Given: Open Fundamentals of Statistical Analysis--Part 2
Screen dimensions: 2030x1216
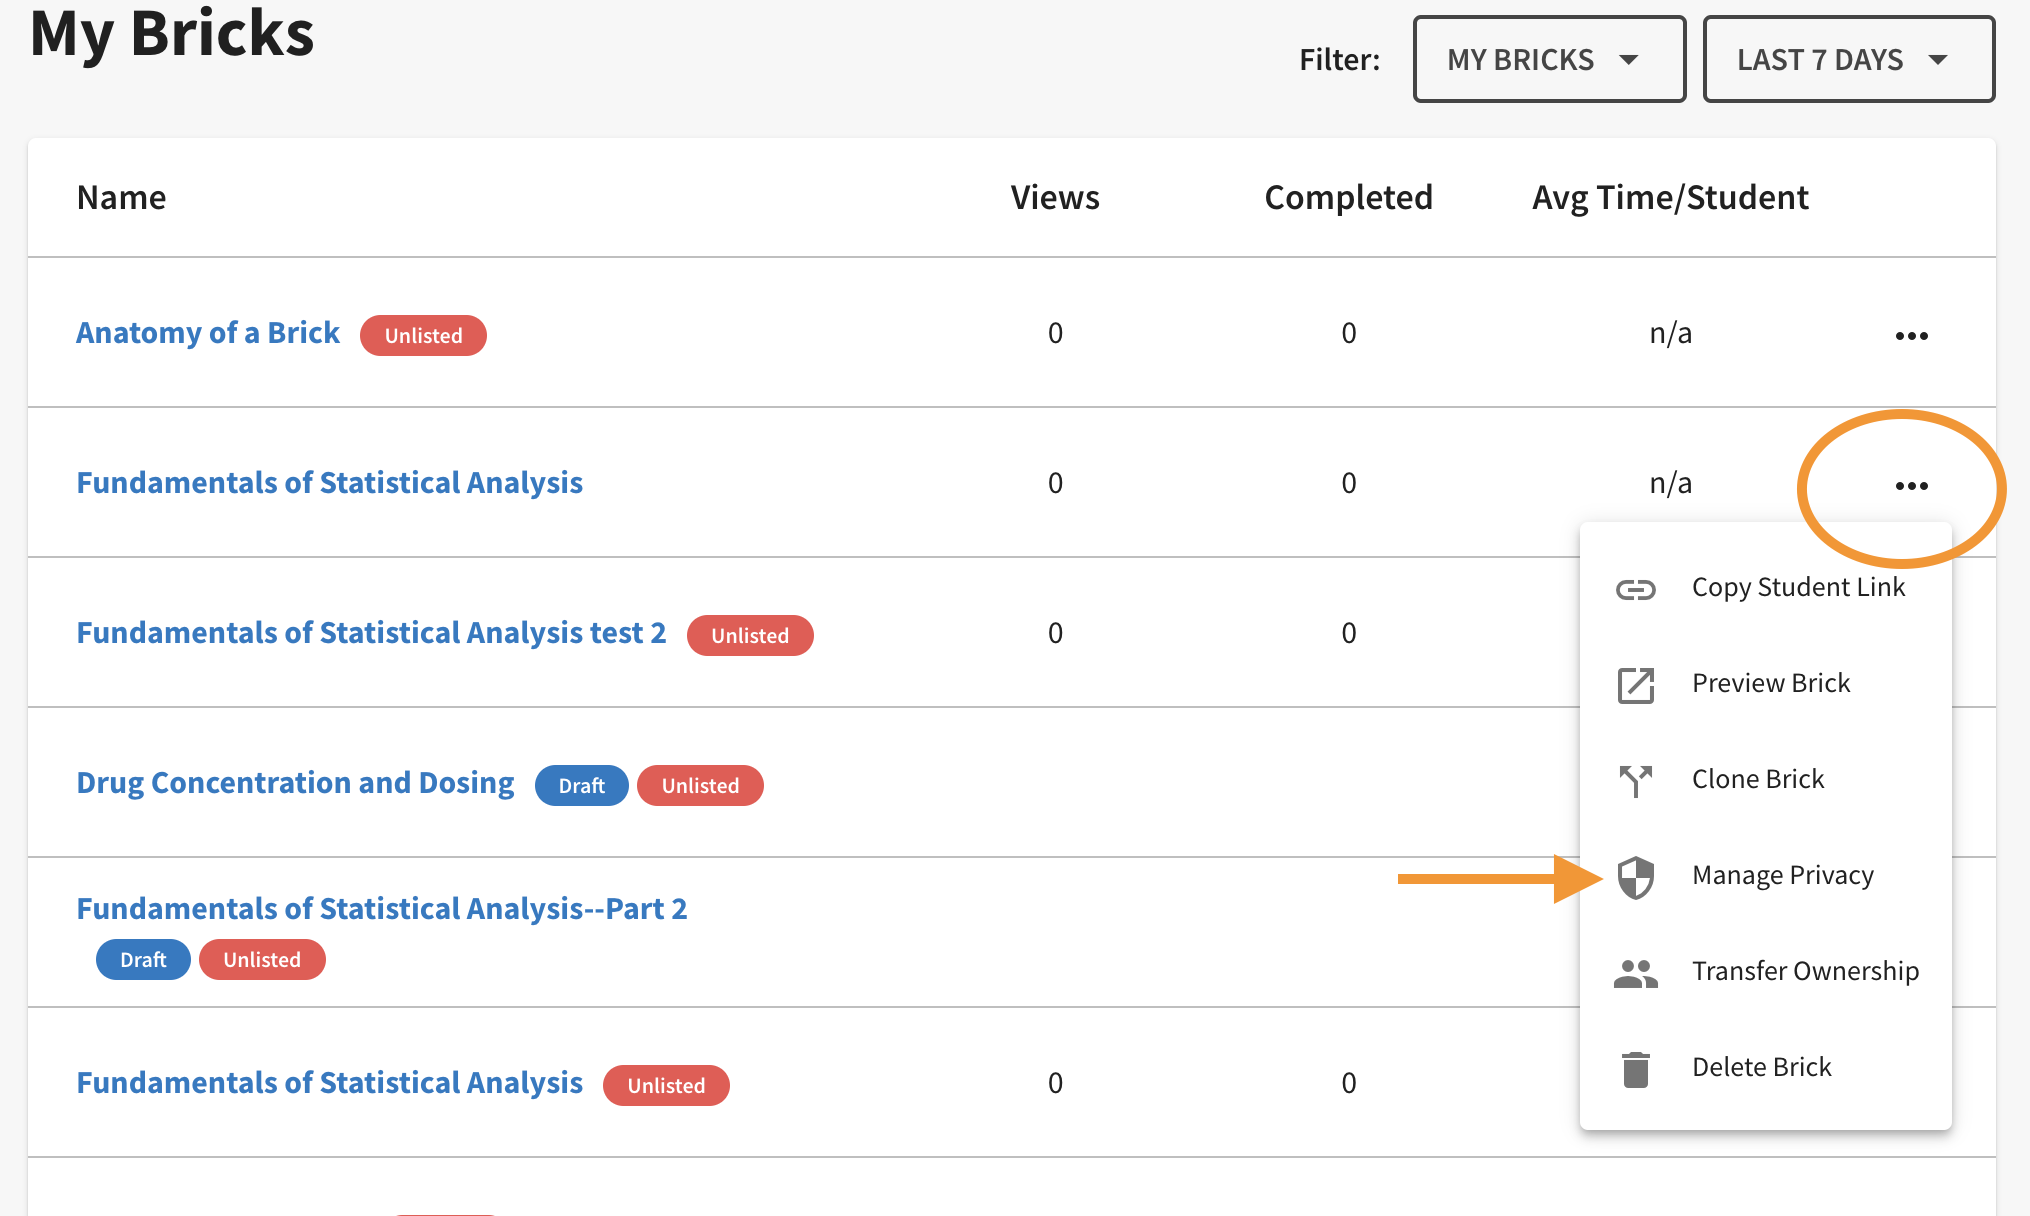Looking at the screenshot, I should click(x=382, y=909).
